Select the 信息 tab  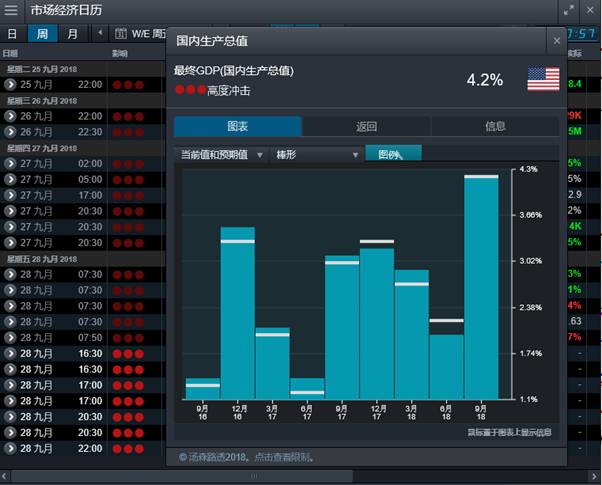point(495,127)
